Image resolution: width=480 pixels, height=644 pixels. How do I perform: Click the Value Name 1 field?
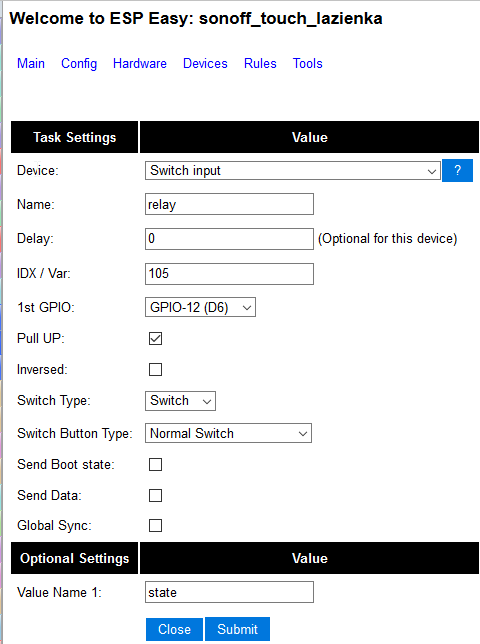229,592
